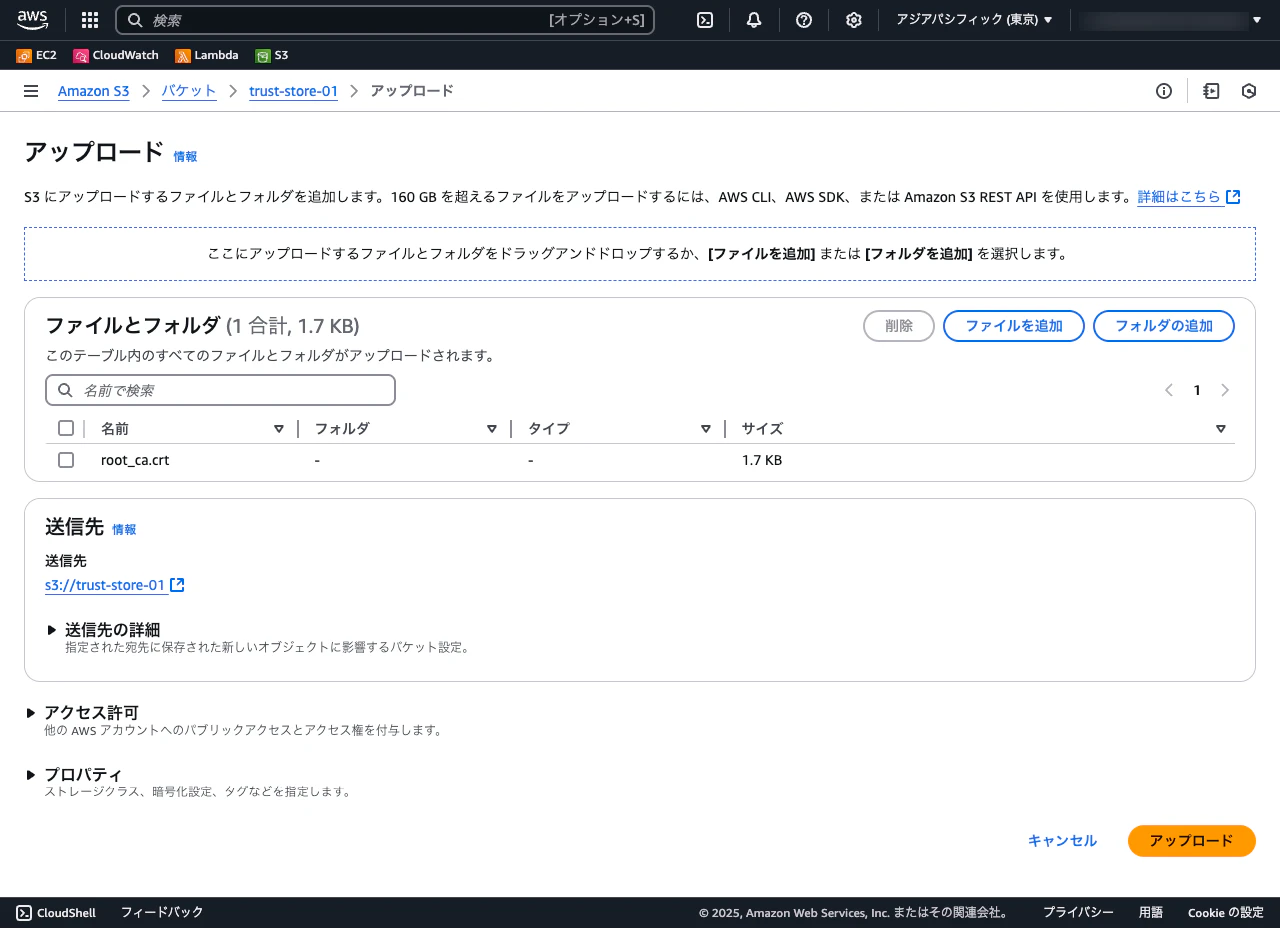Go to Amazon S3 breadcrumb

[93, 91]
